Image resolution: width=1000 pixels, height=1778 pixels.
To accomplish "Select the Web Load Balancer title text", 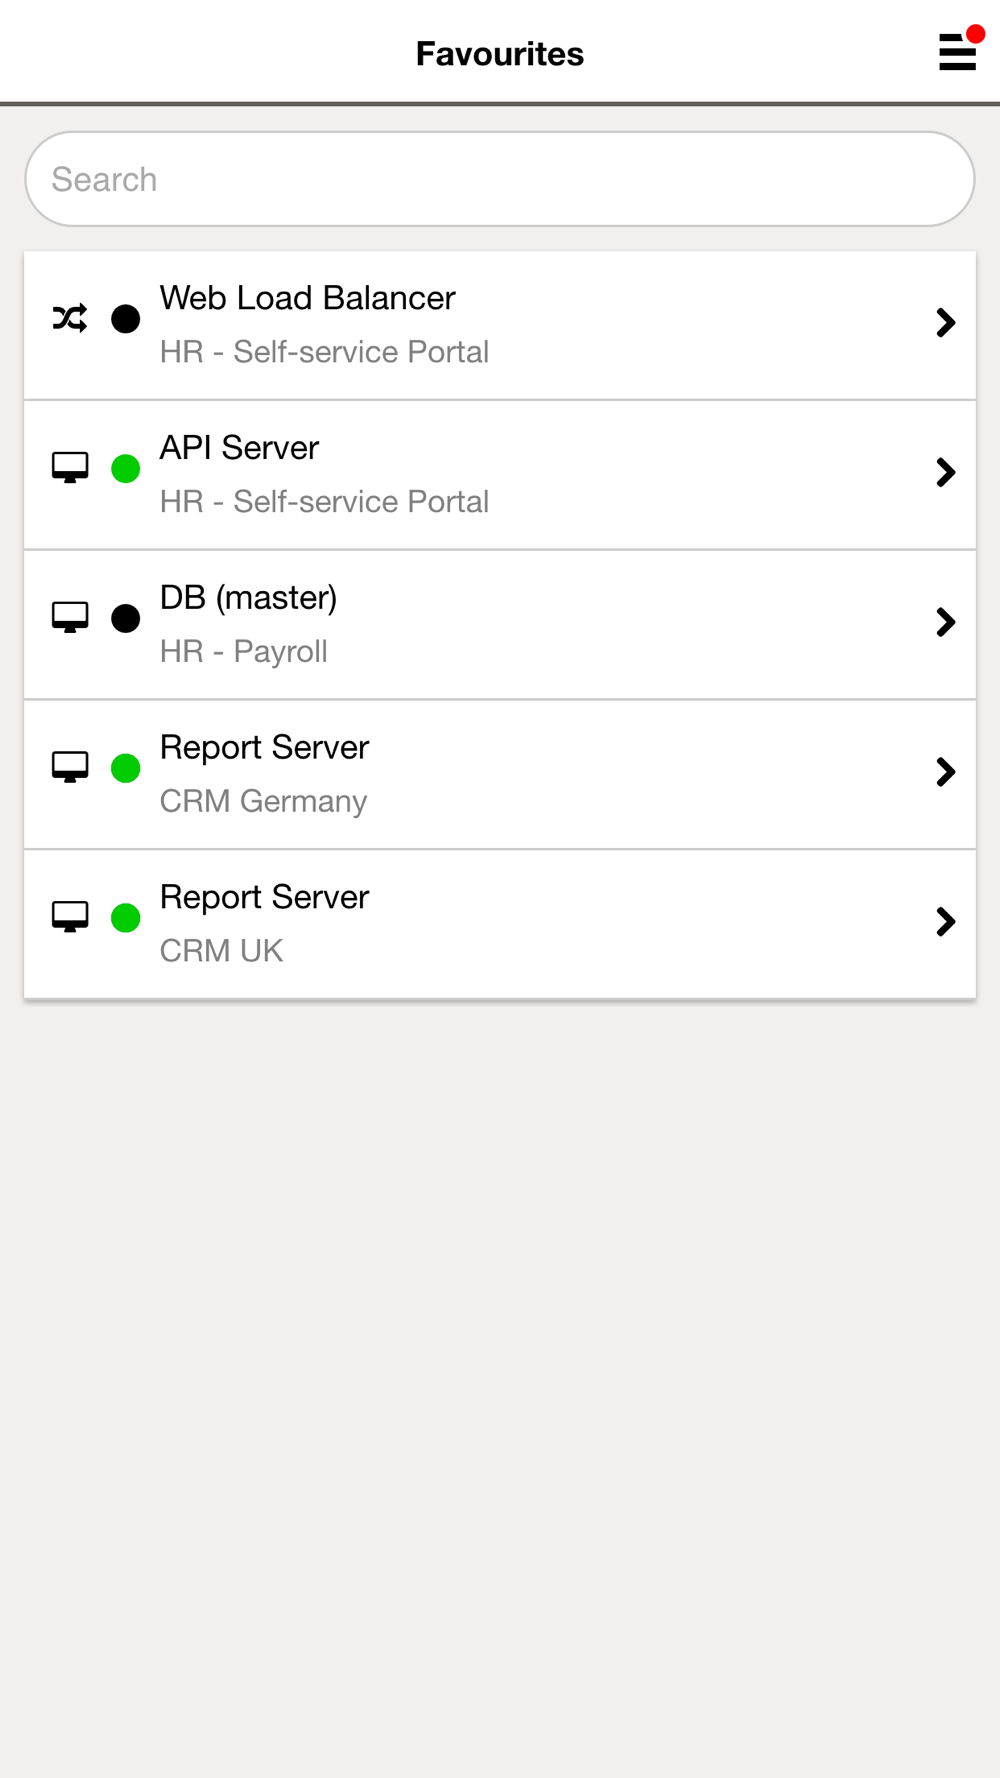I will point(308,298).
